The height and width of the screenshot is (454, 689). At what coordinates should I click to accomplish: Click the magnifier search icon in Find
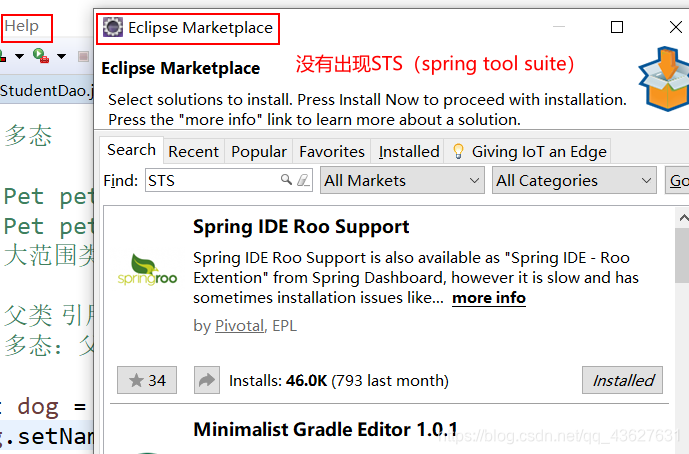pyautogui.click(x=286, y=179)
